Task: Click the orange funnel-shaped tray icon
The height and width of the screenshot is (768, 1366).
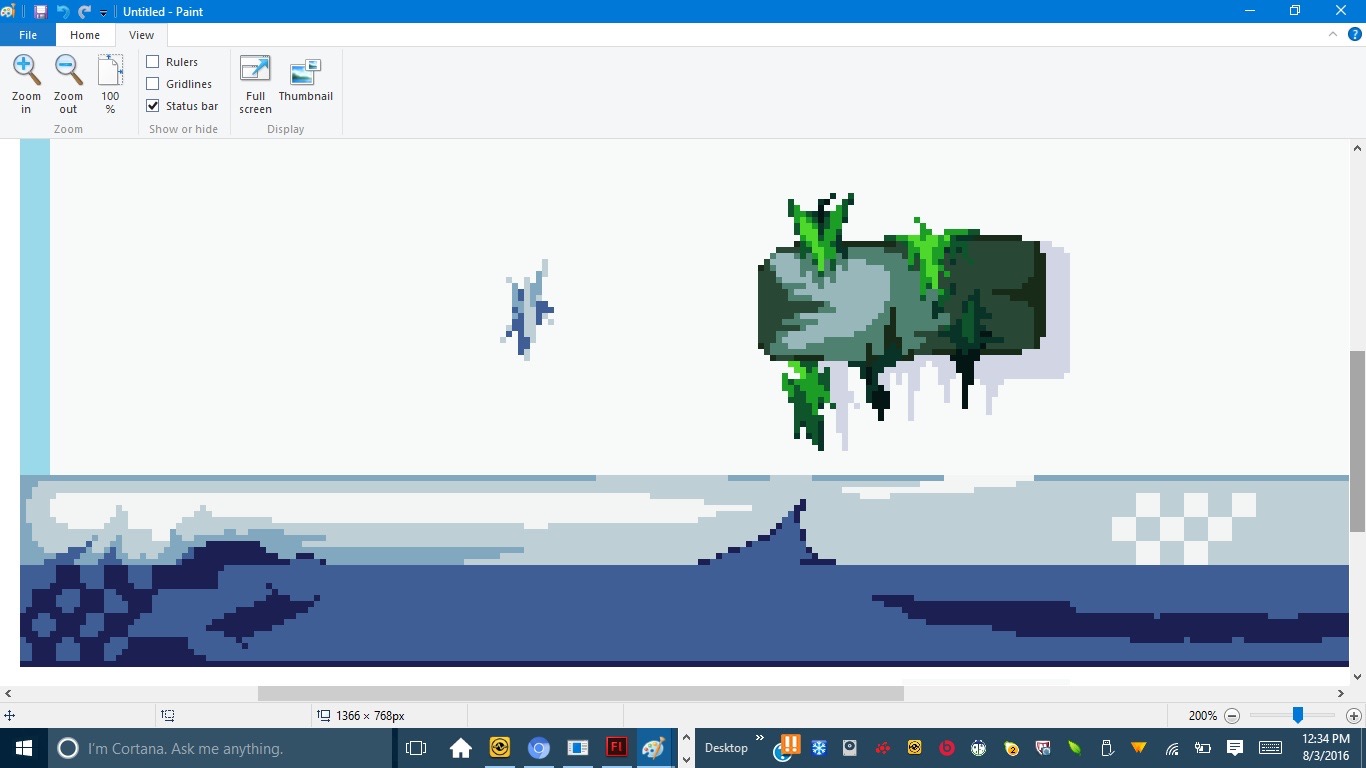Action: pyautogui.click(x=1139, y=748)
